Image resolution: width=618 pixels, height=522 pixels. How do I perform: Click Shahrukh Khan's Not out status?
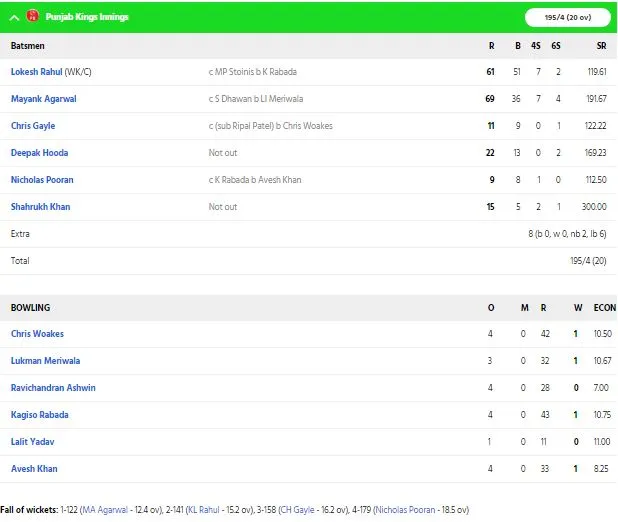(x=223, y=207)
